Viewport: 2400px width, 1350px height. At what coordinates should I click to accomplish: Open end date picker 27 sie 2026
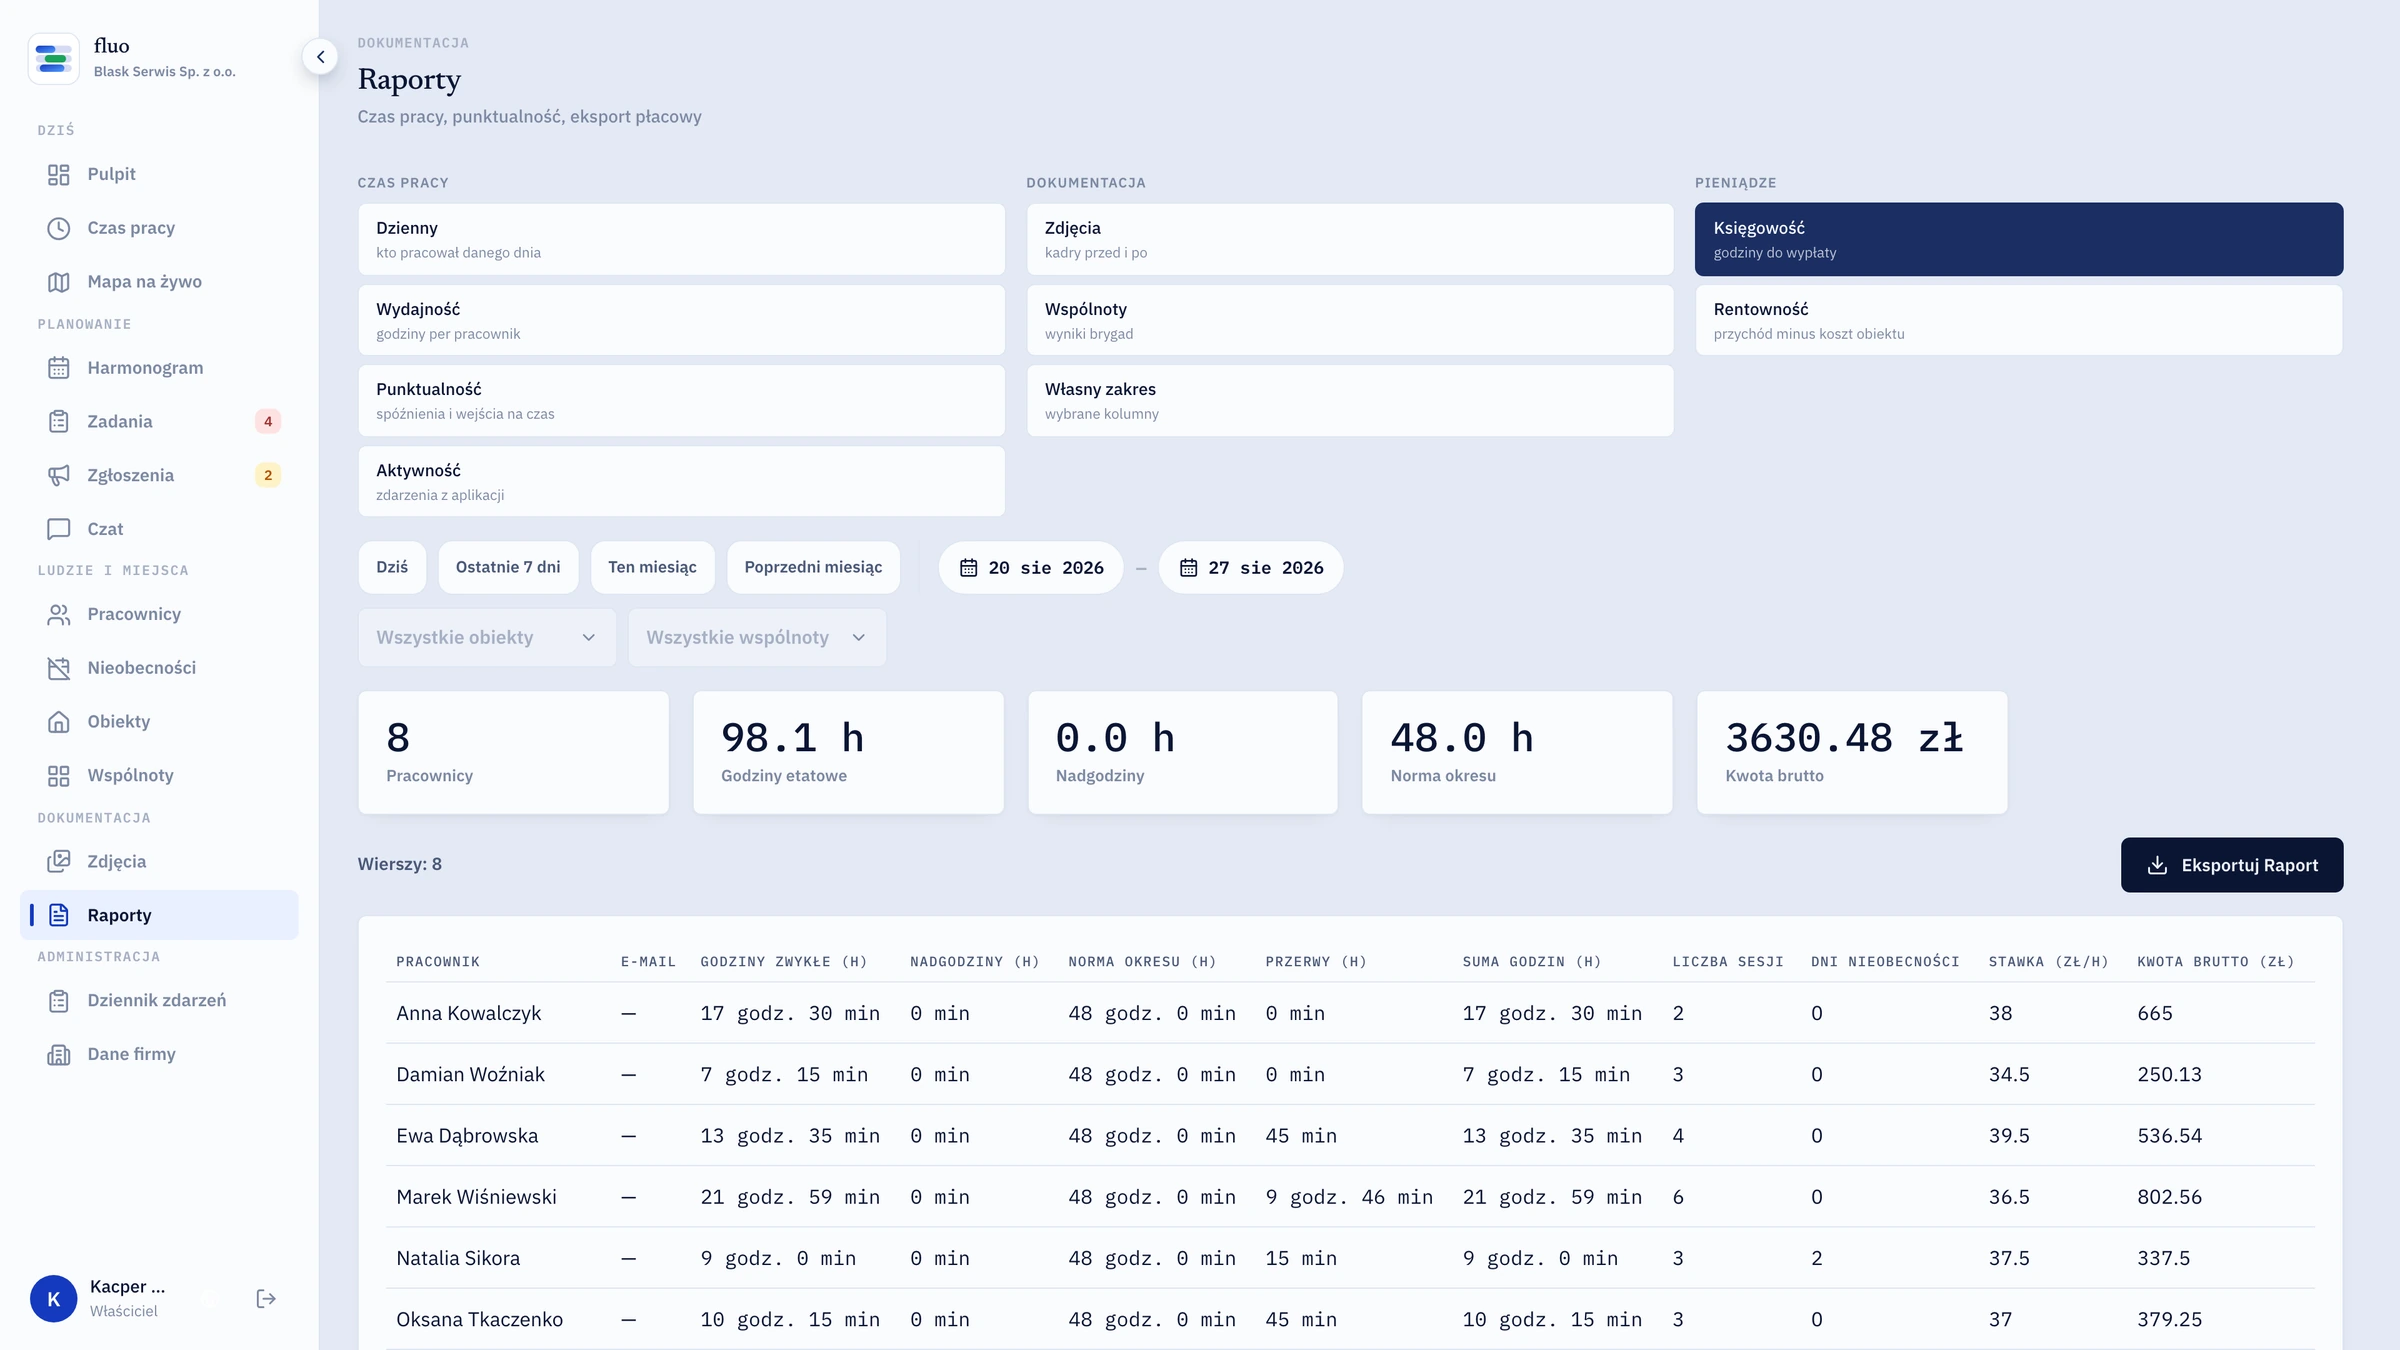tap(1251, 568)
